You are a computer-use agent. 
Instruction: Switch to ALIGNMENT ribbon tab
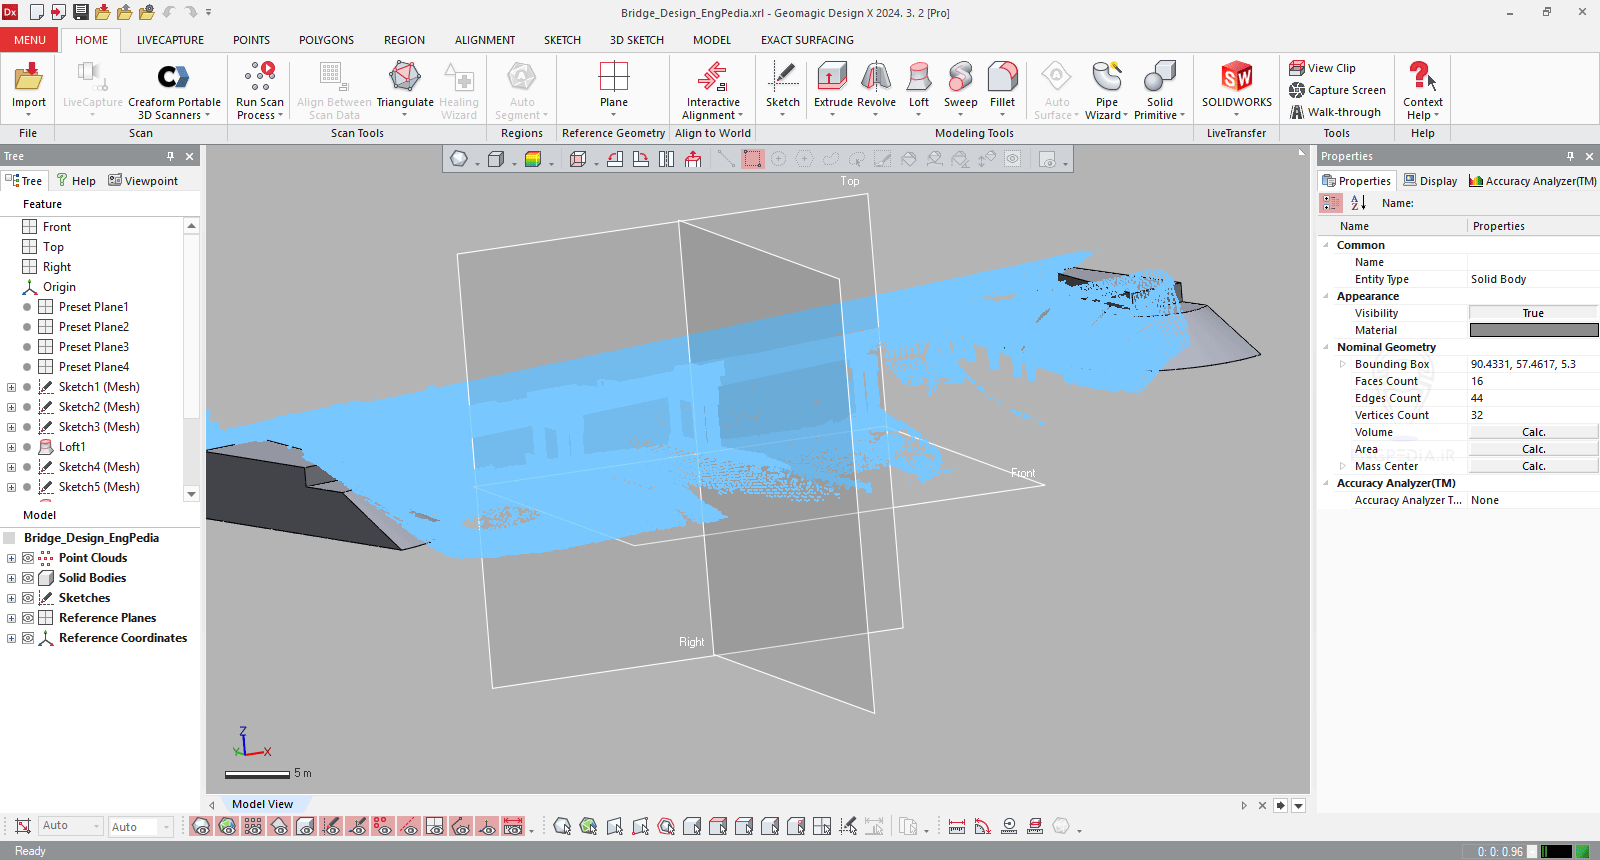pyautogui.click(x=485, y=40)
